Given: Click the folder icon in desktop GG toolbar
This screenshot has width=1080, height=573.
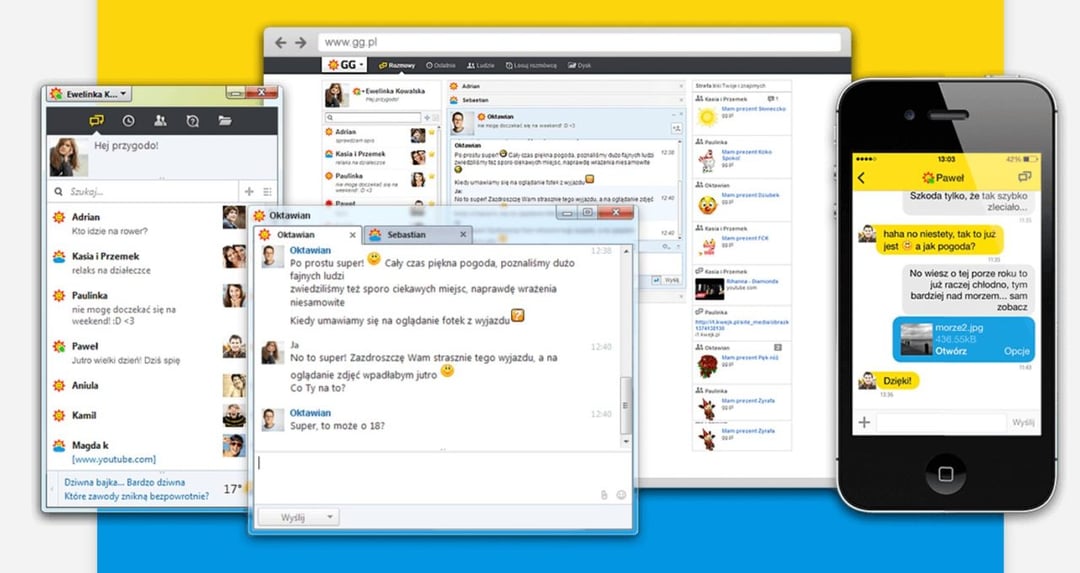Looking at the screenshot, I should (225, 121).
